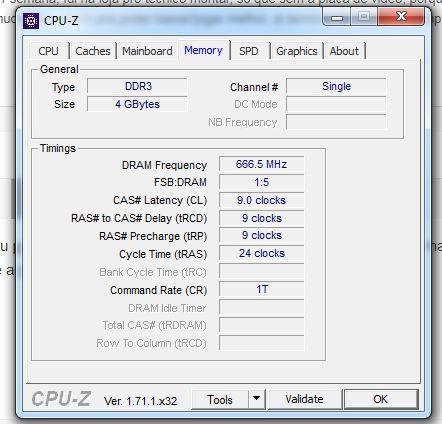Image resolution: width=442 pixels, height=424 pixels.
Task: Click the CPU-Z title bar app icon
Action: click(x=31, y=21)
